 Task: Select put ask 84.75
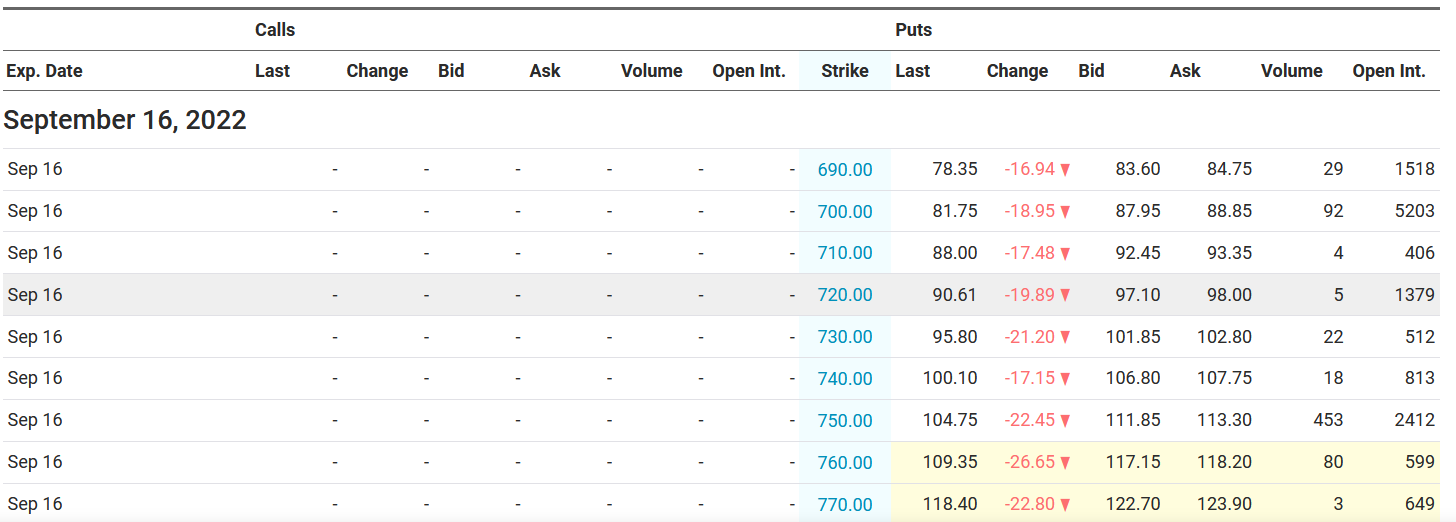coord(1229,169)
